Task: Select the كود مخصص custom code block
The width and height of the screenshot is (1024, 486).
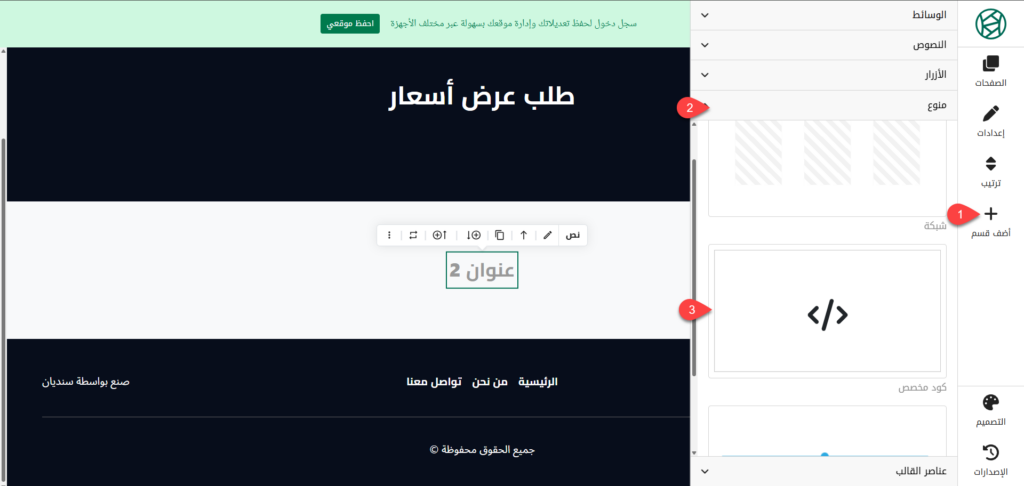Action: coord(827,311)
